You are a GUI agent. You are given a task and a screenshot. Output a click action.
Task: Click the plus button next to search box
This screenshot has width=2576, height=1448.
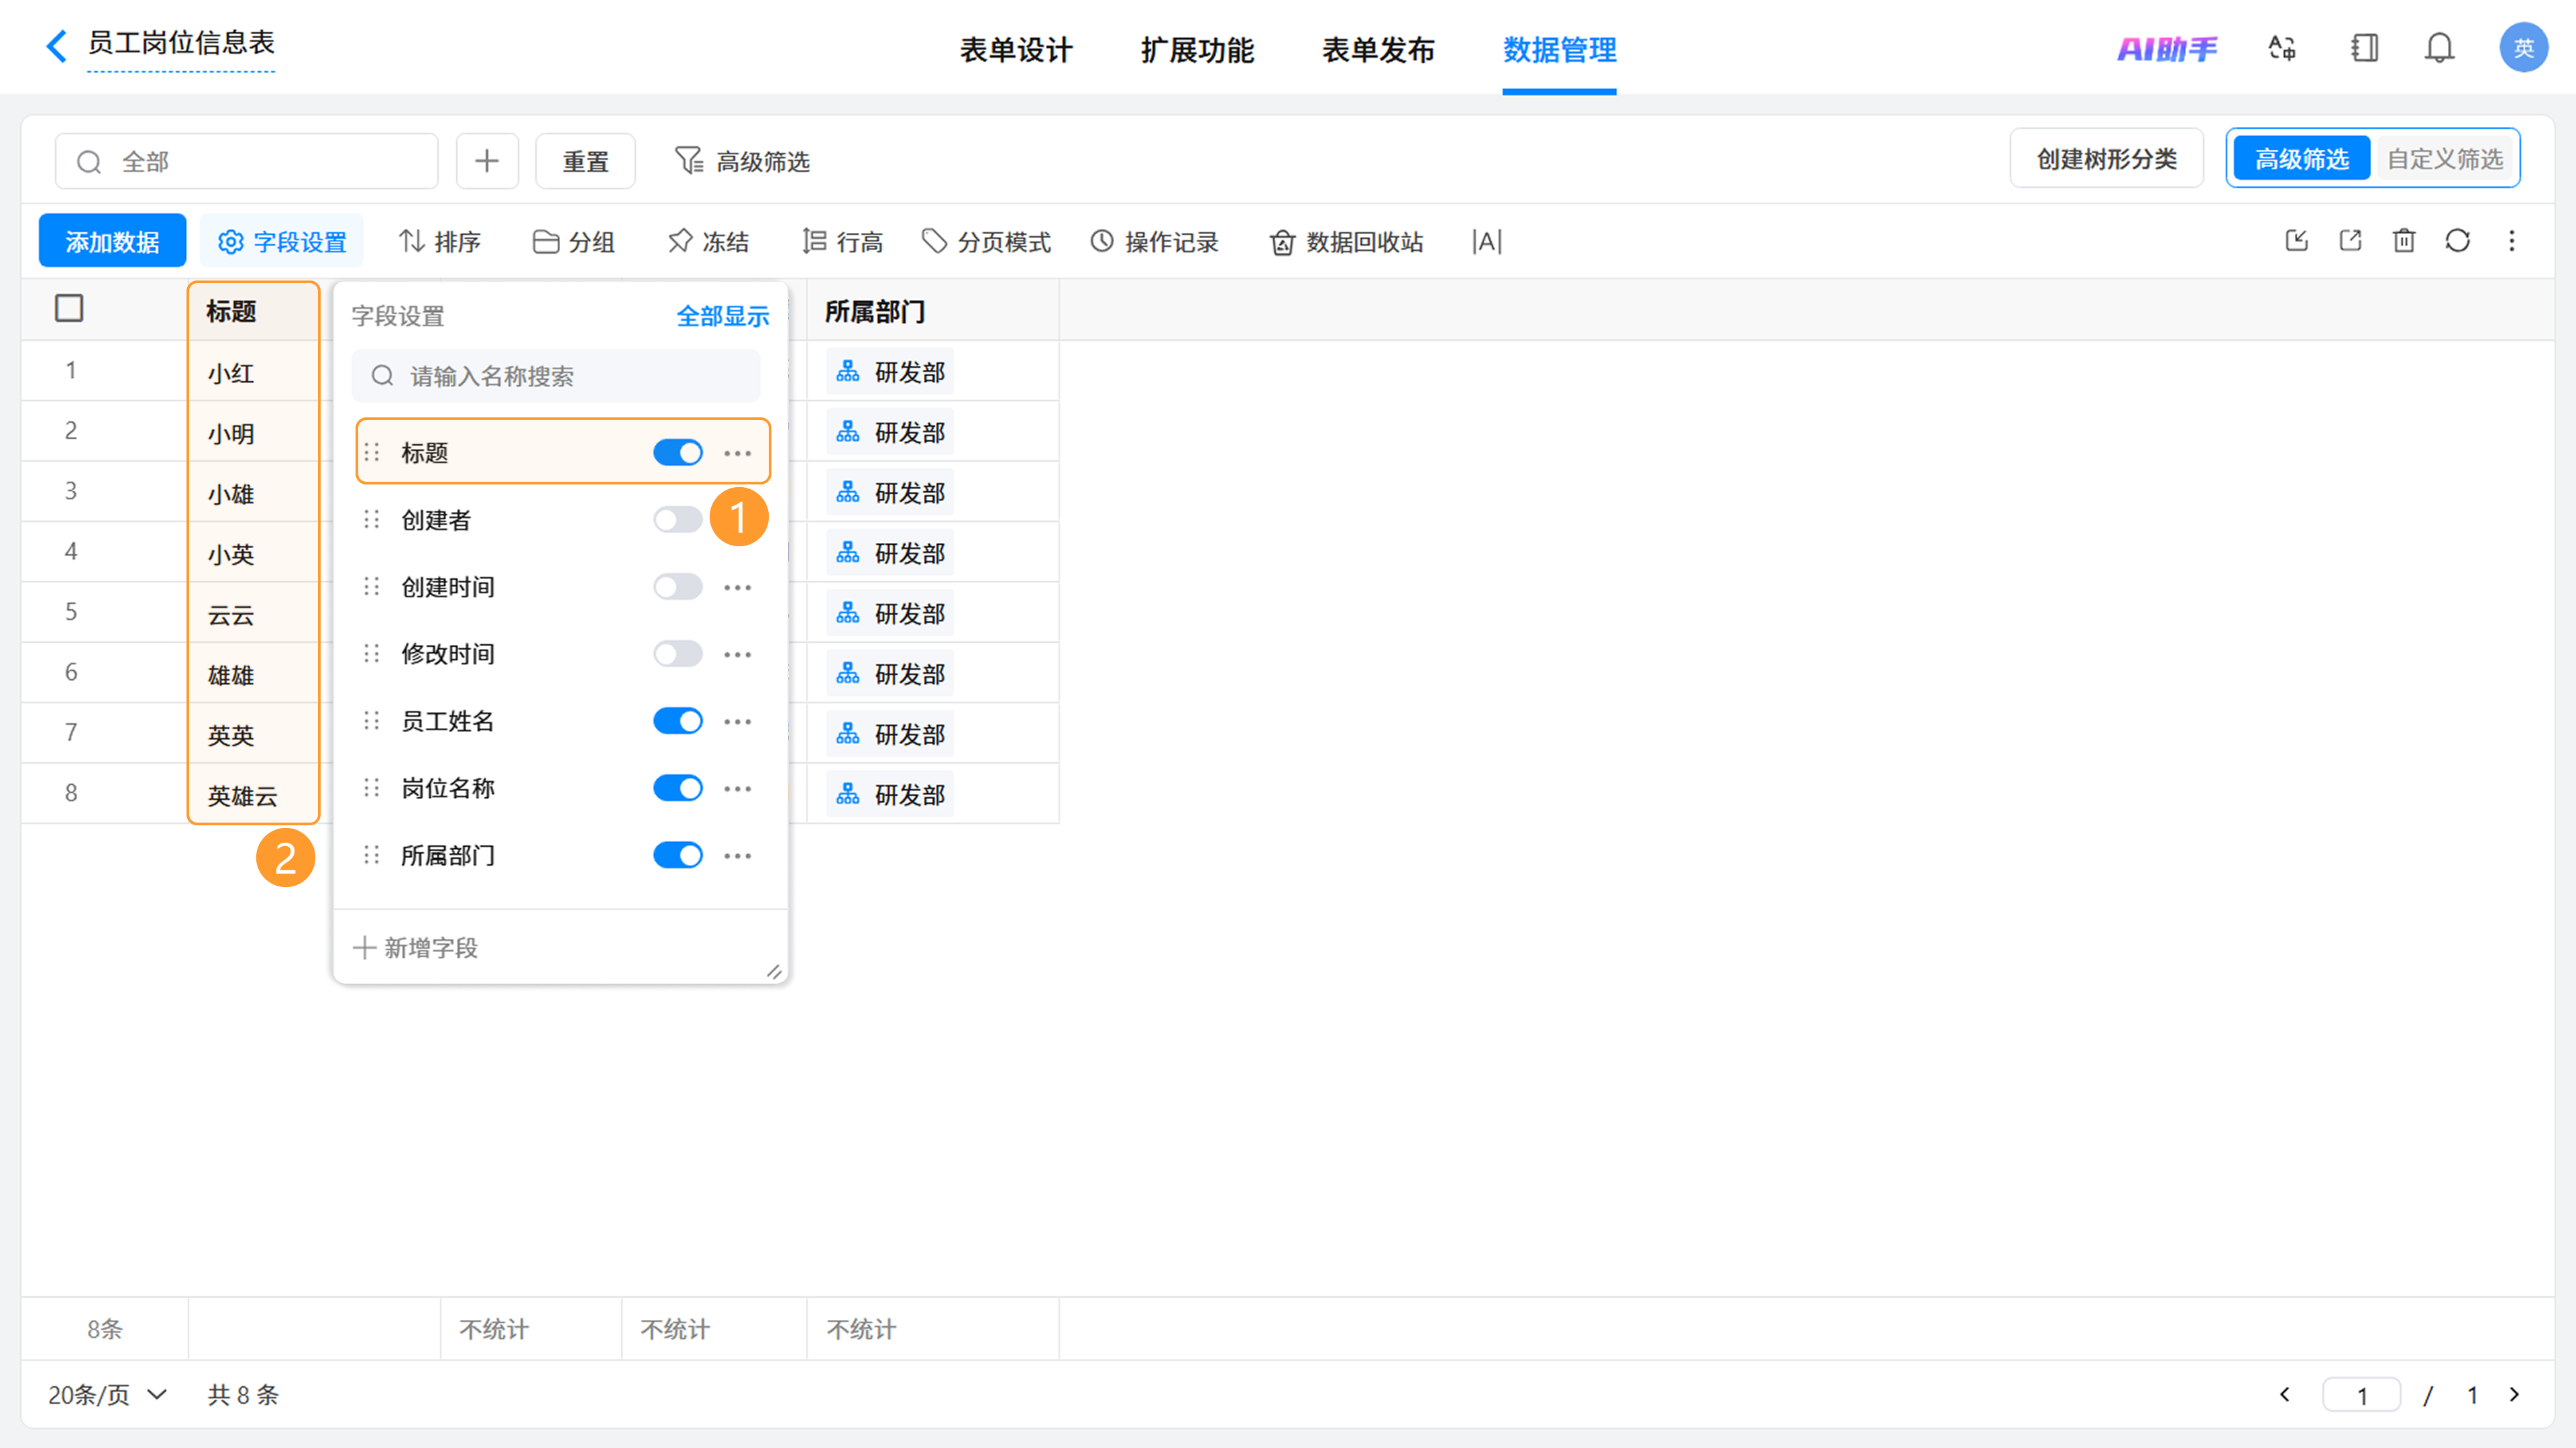[x=487, y=161]
